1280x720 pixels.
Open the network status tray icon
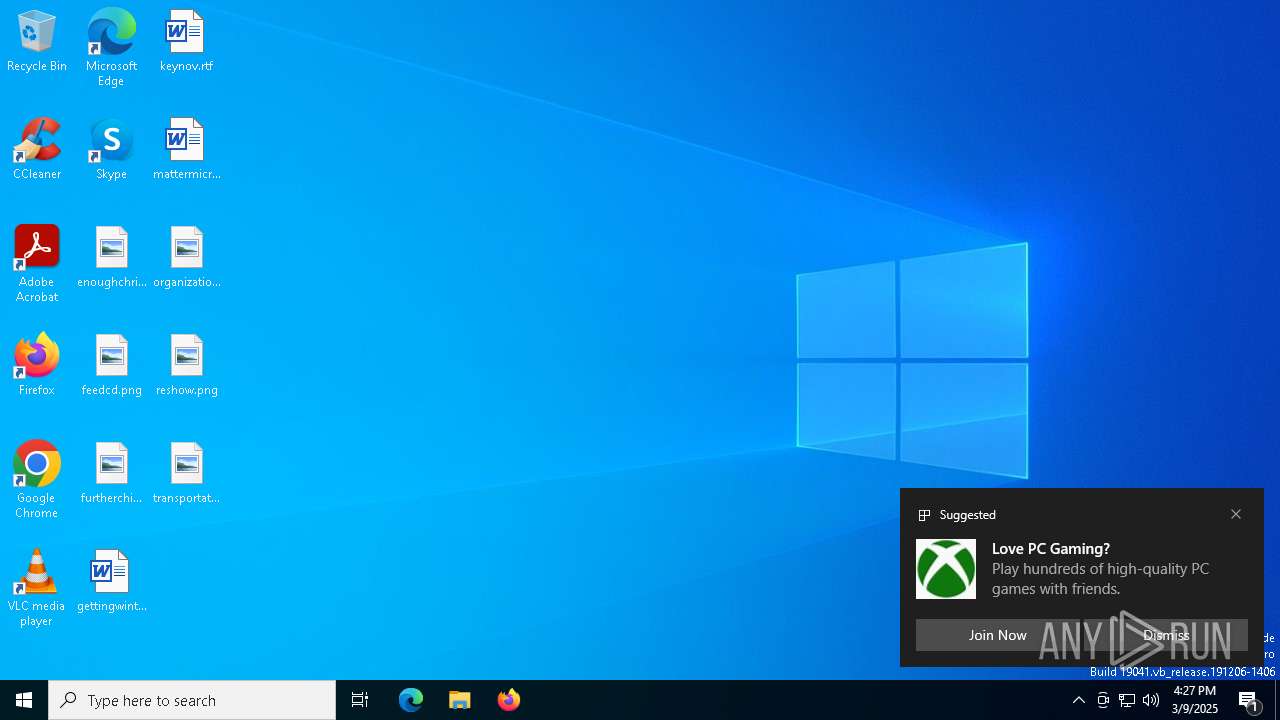tap(1127, 700)
